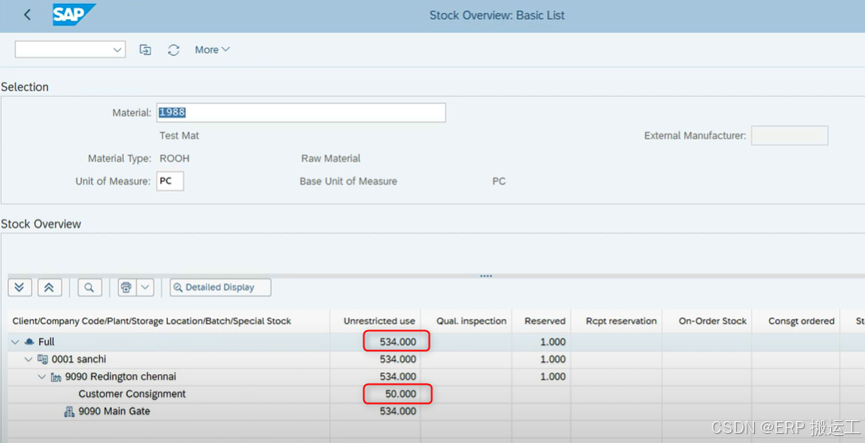Click the 534.000 value in Main Gate row

click(398, 411)
